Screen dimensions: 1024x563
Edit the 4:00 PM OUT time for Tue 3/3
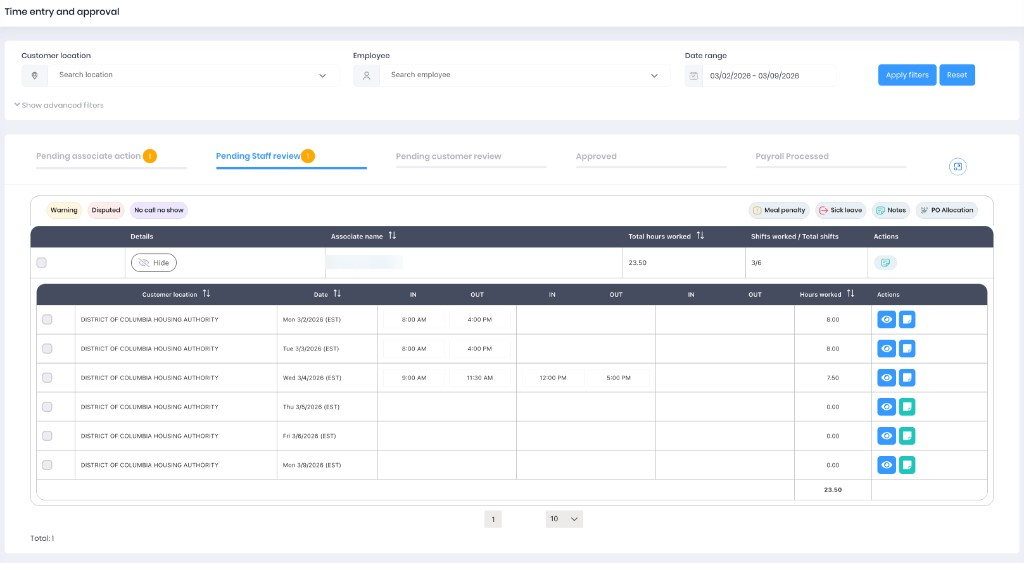pyautogui.click(x=480, y=349)
